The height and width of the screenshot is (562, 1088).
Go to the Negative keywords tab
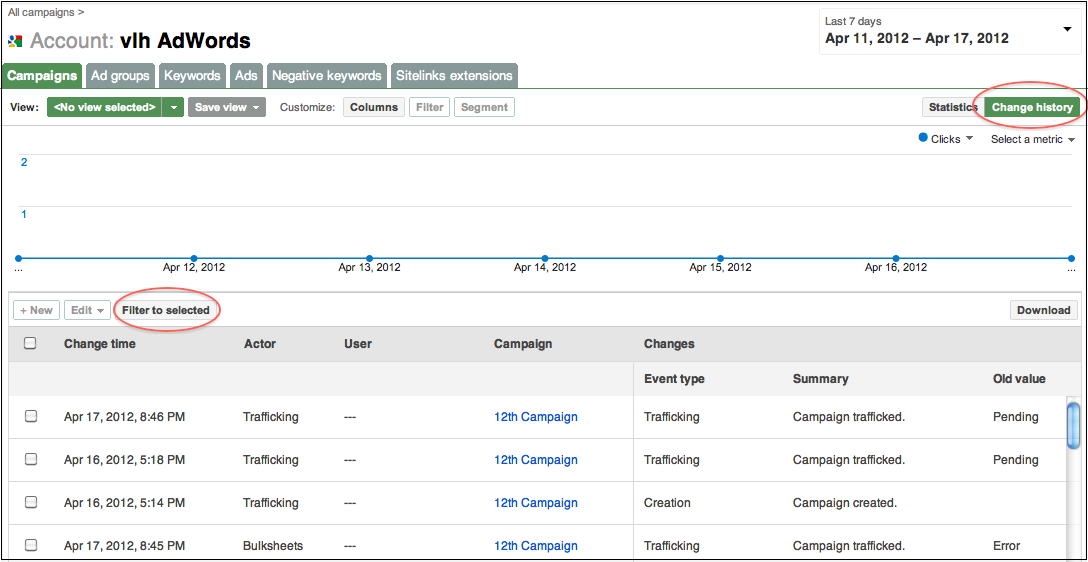point(327,76)
